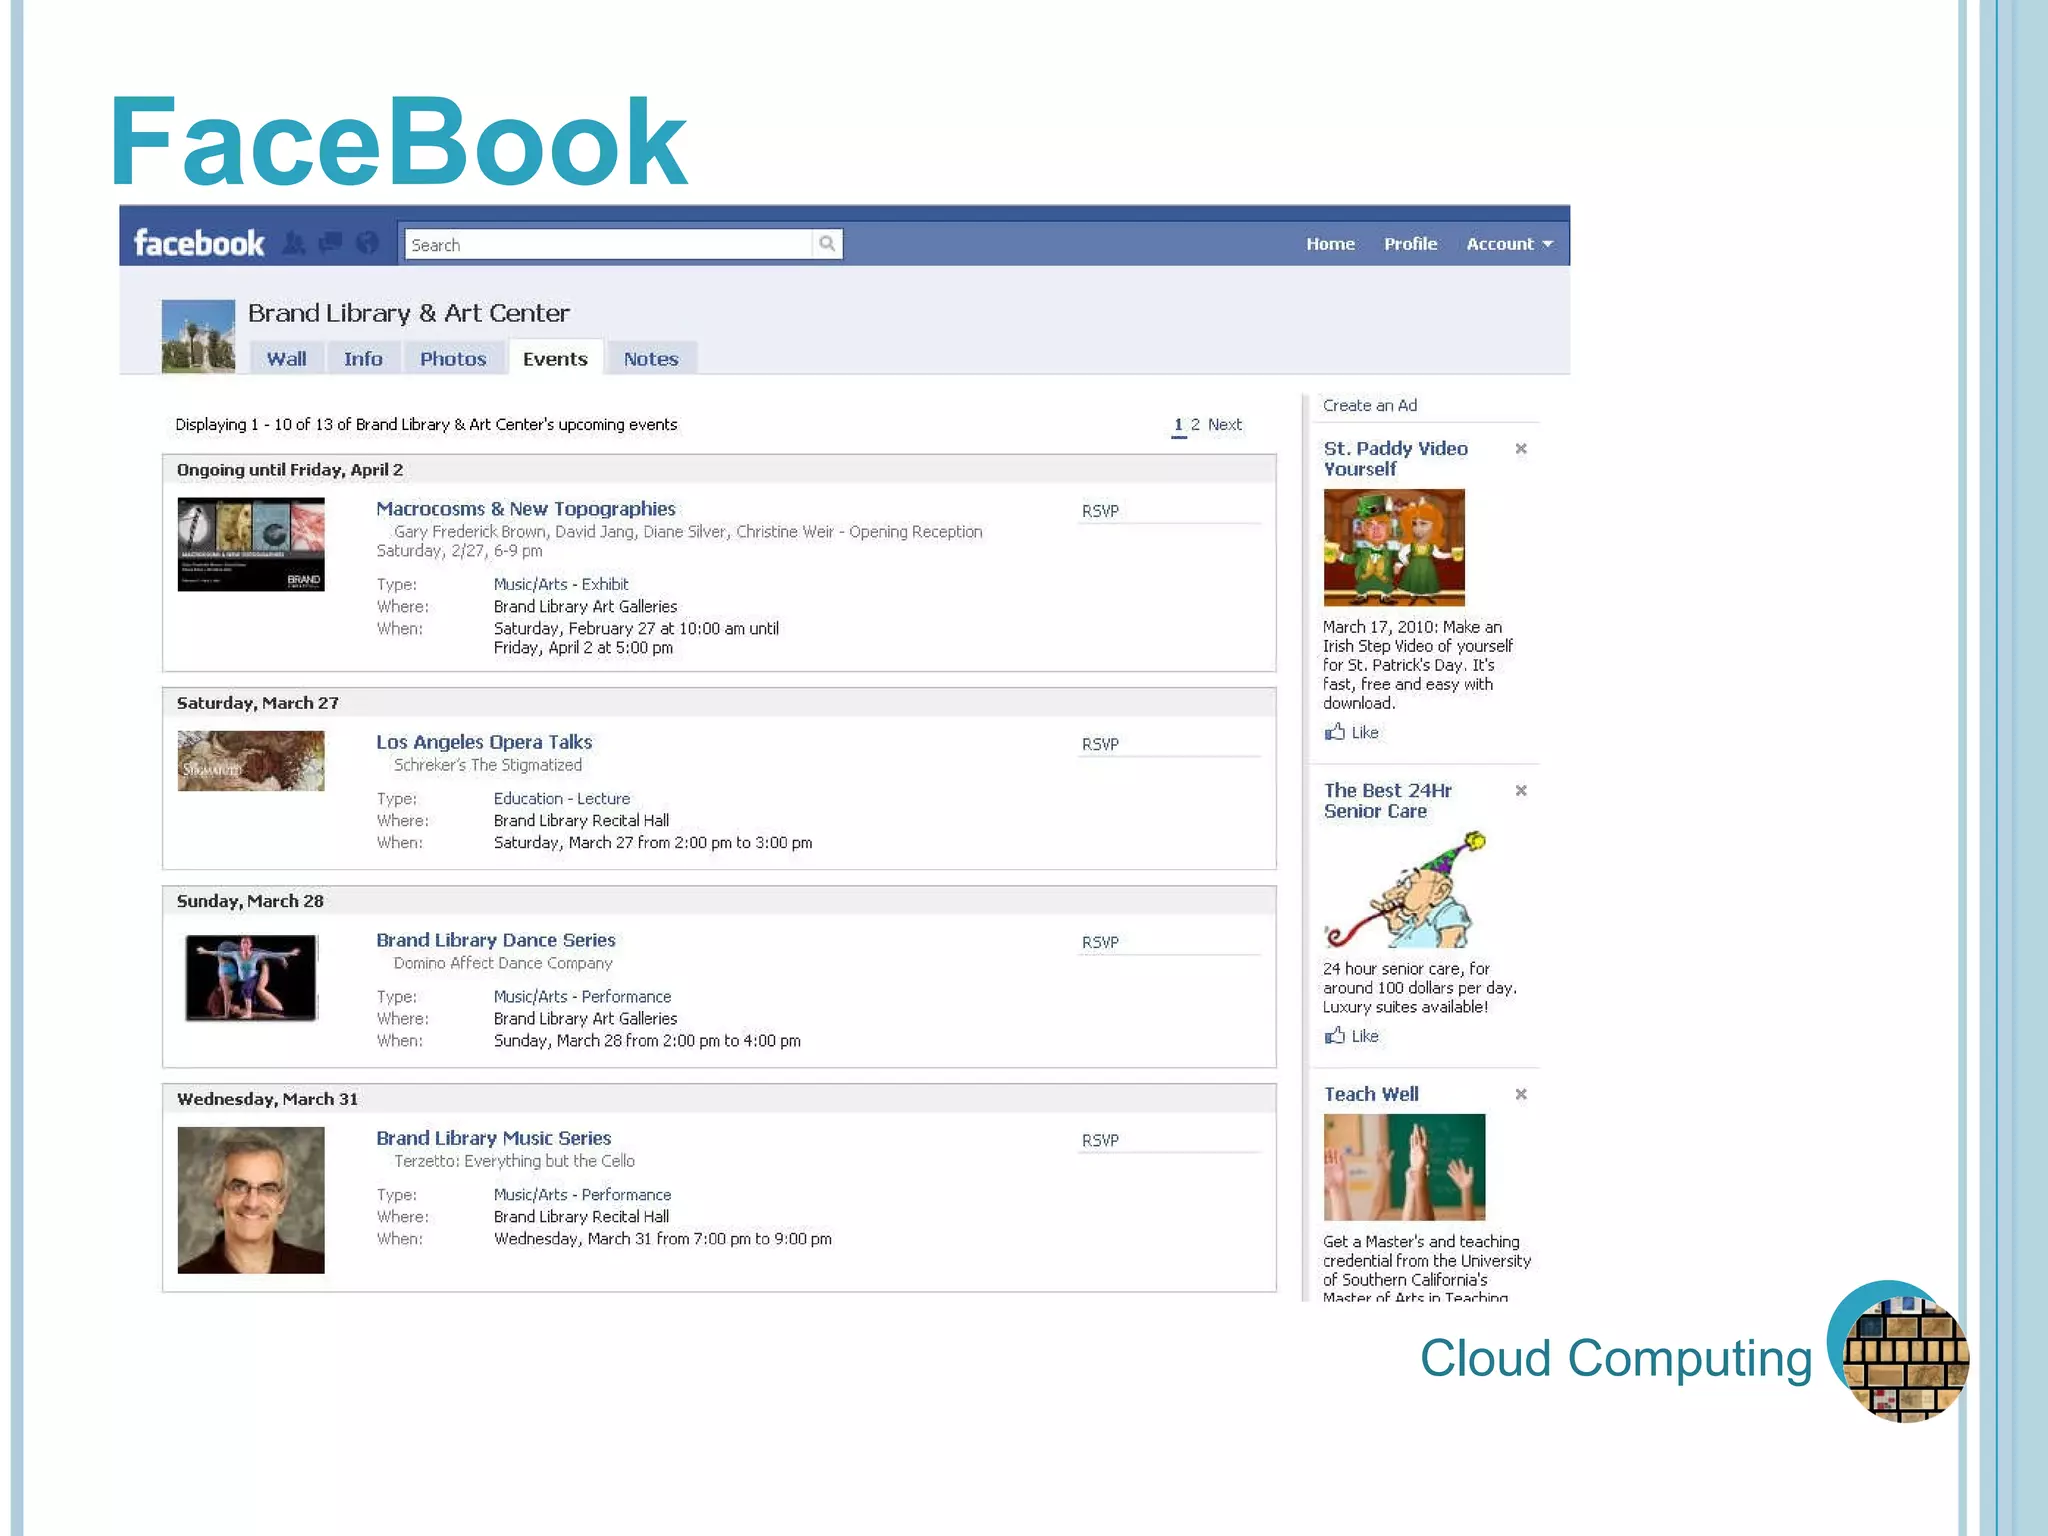
Task: Expand the Account dropdown menu
Action: point(1509,244)
